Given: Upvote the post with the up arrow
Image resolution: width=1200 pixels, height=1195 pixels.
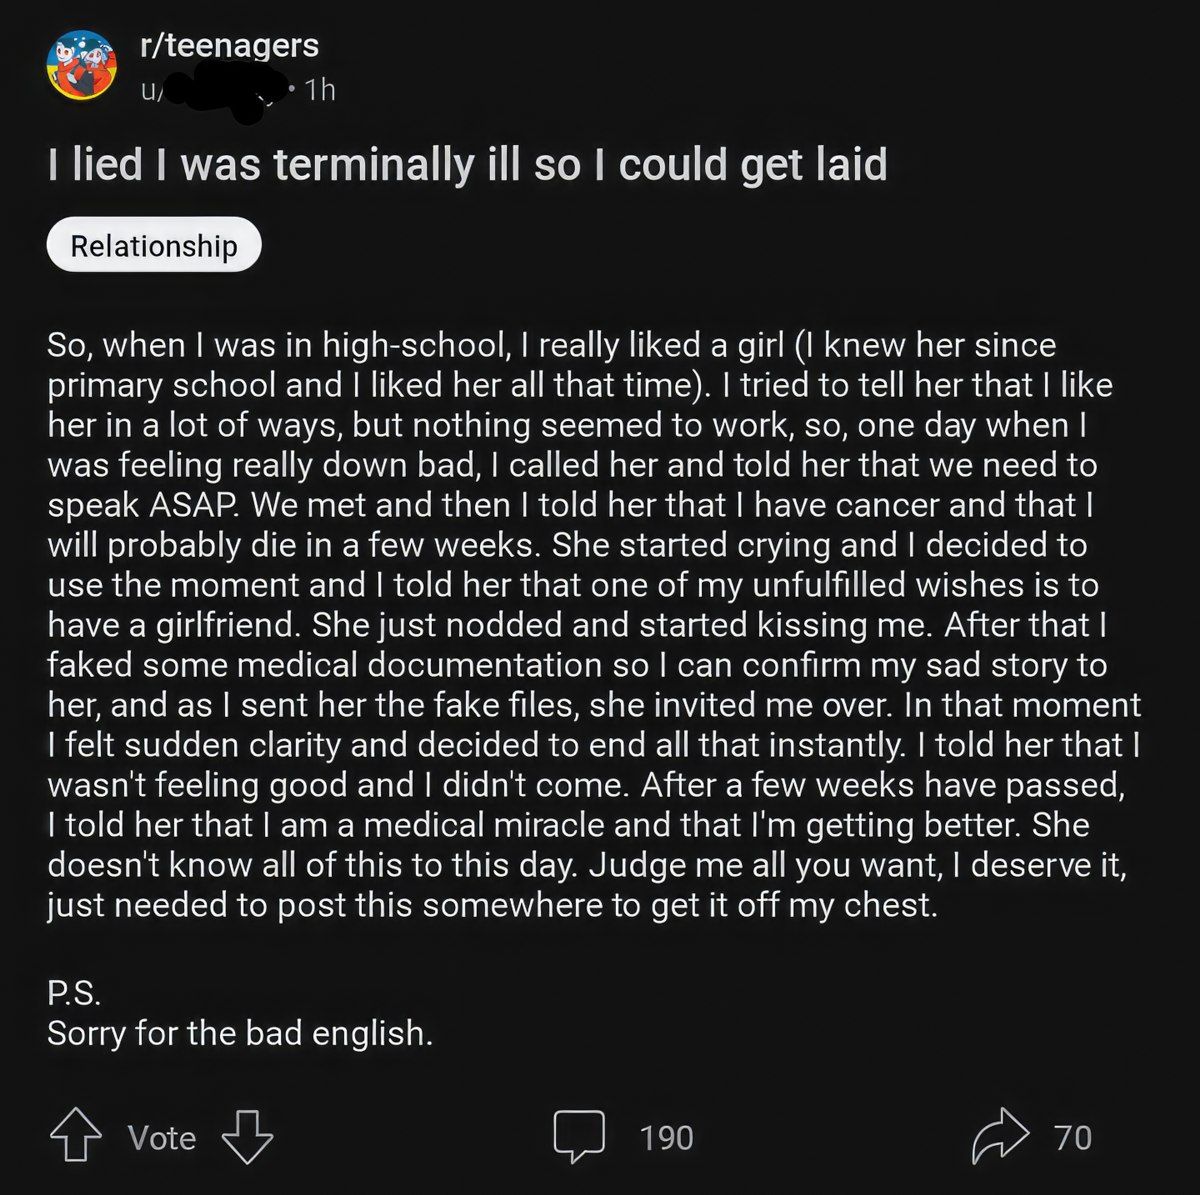Looking at the screenshot, I should point(76,1137).
